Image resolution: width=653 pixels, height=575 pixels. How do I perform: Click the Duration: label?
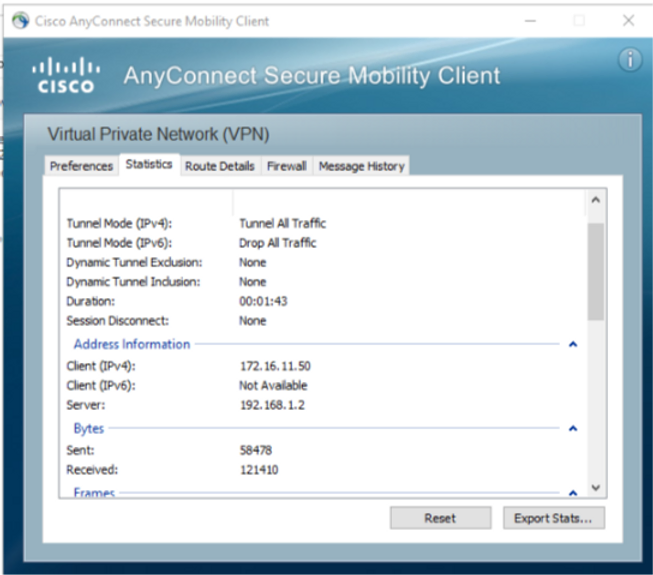[x=90, y=301]
